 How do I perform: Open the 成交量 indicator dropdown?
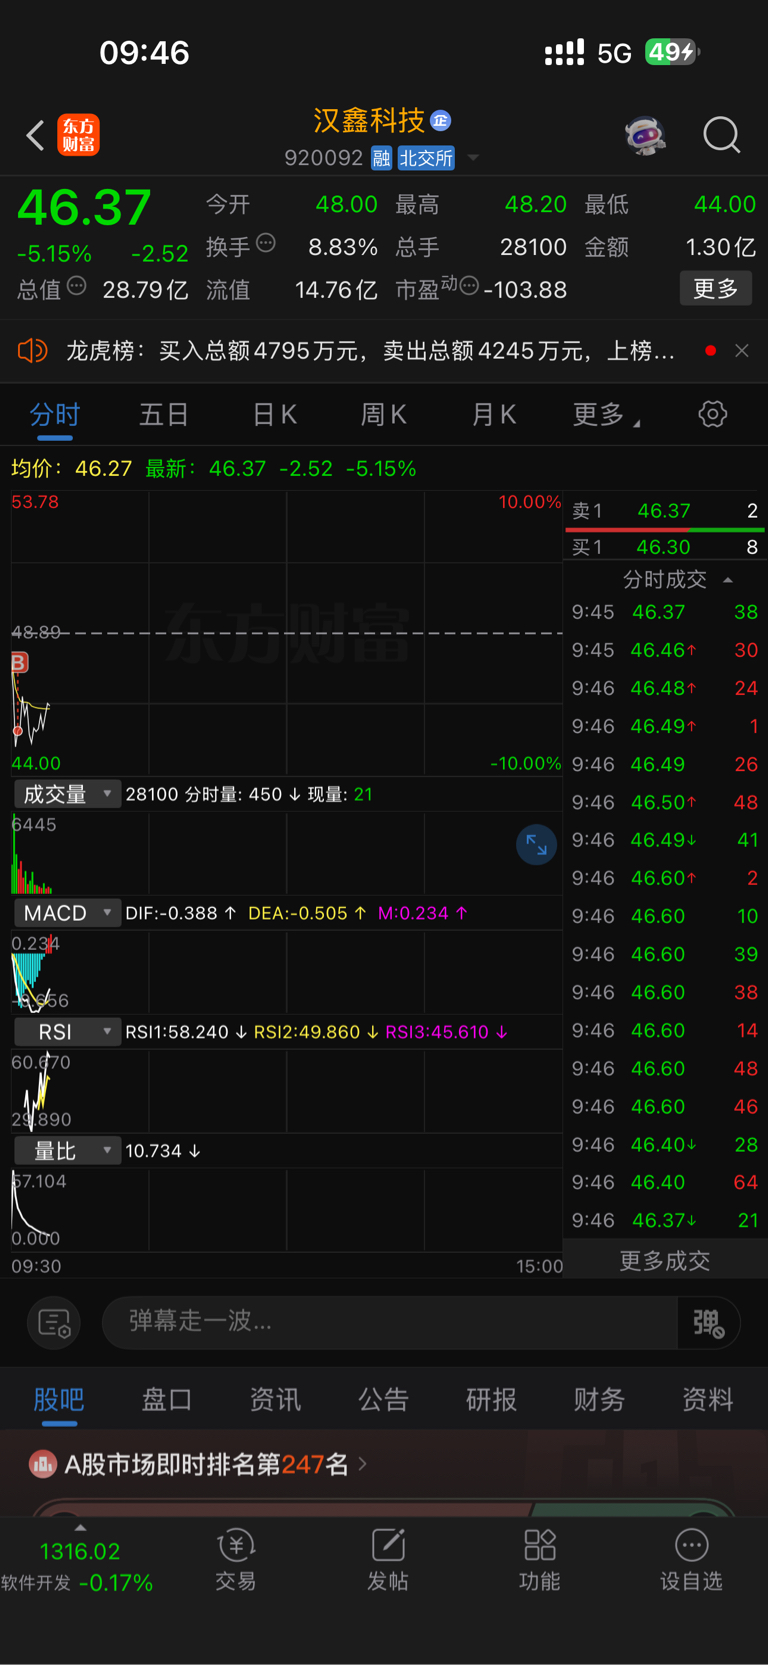[x=67, y=794]
